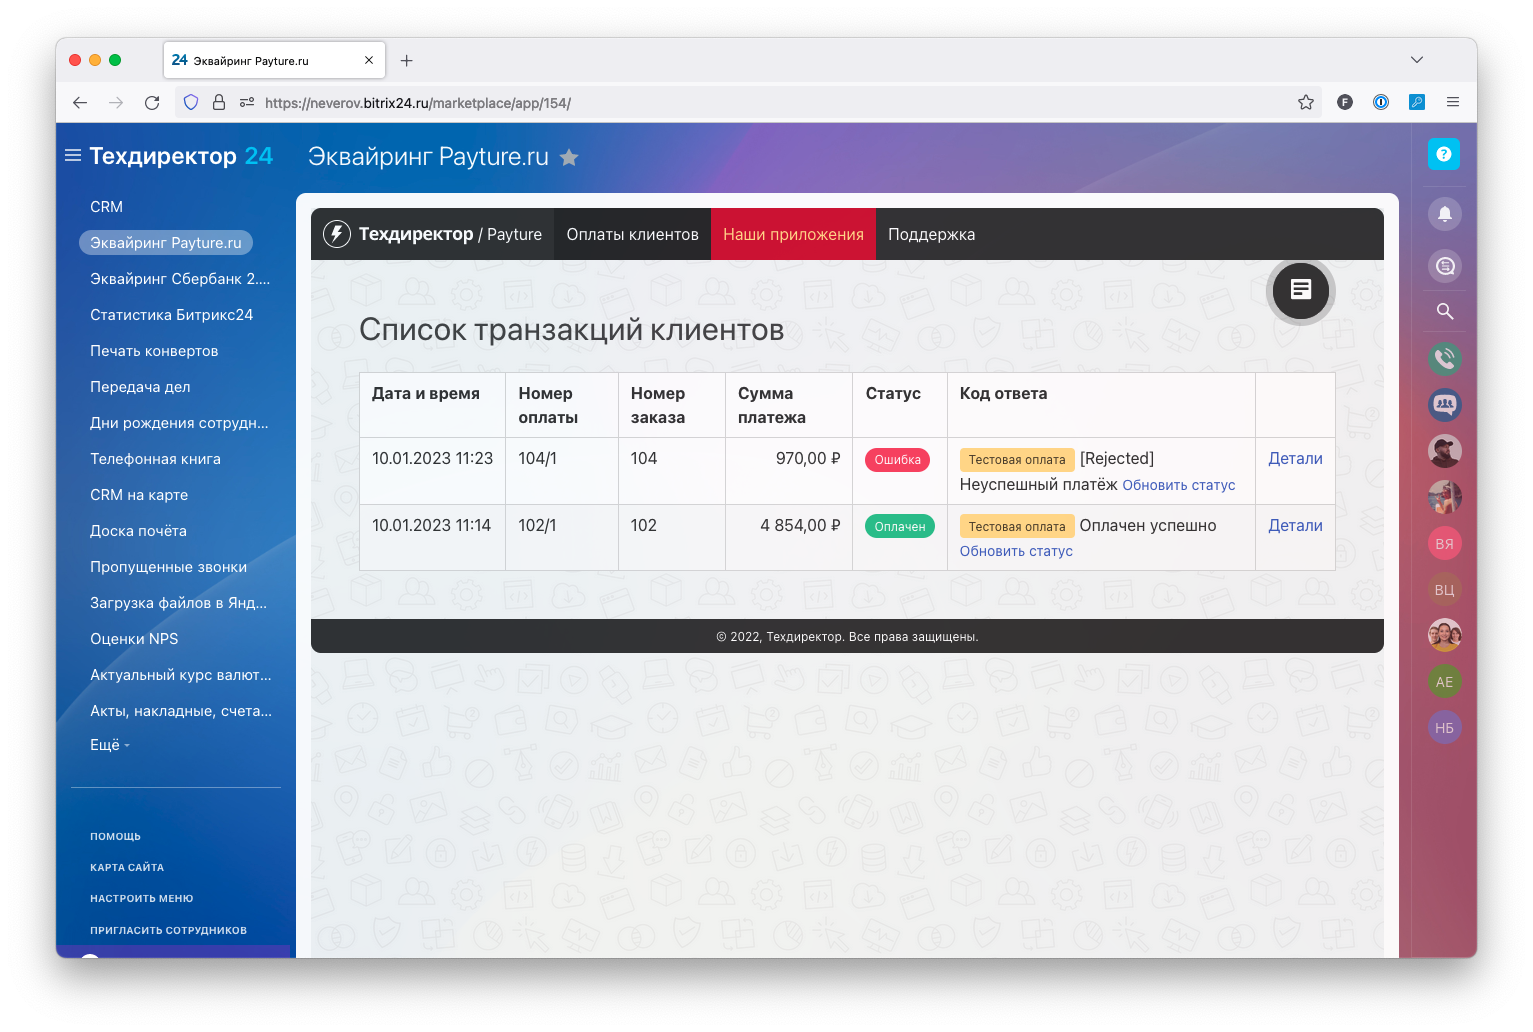Open Доска почёта sidebar item
This screenshot has height=1032, width=1533.
(138, 531)
